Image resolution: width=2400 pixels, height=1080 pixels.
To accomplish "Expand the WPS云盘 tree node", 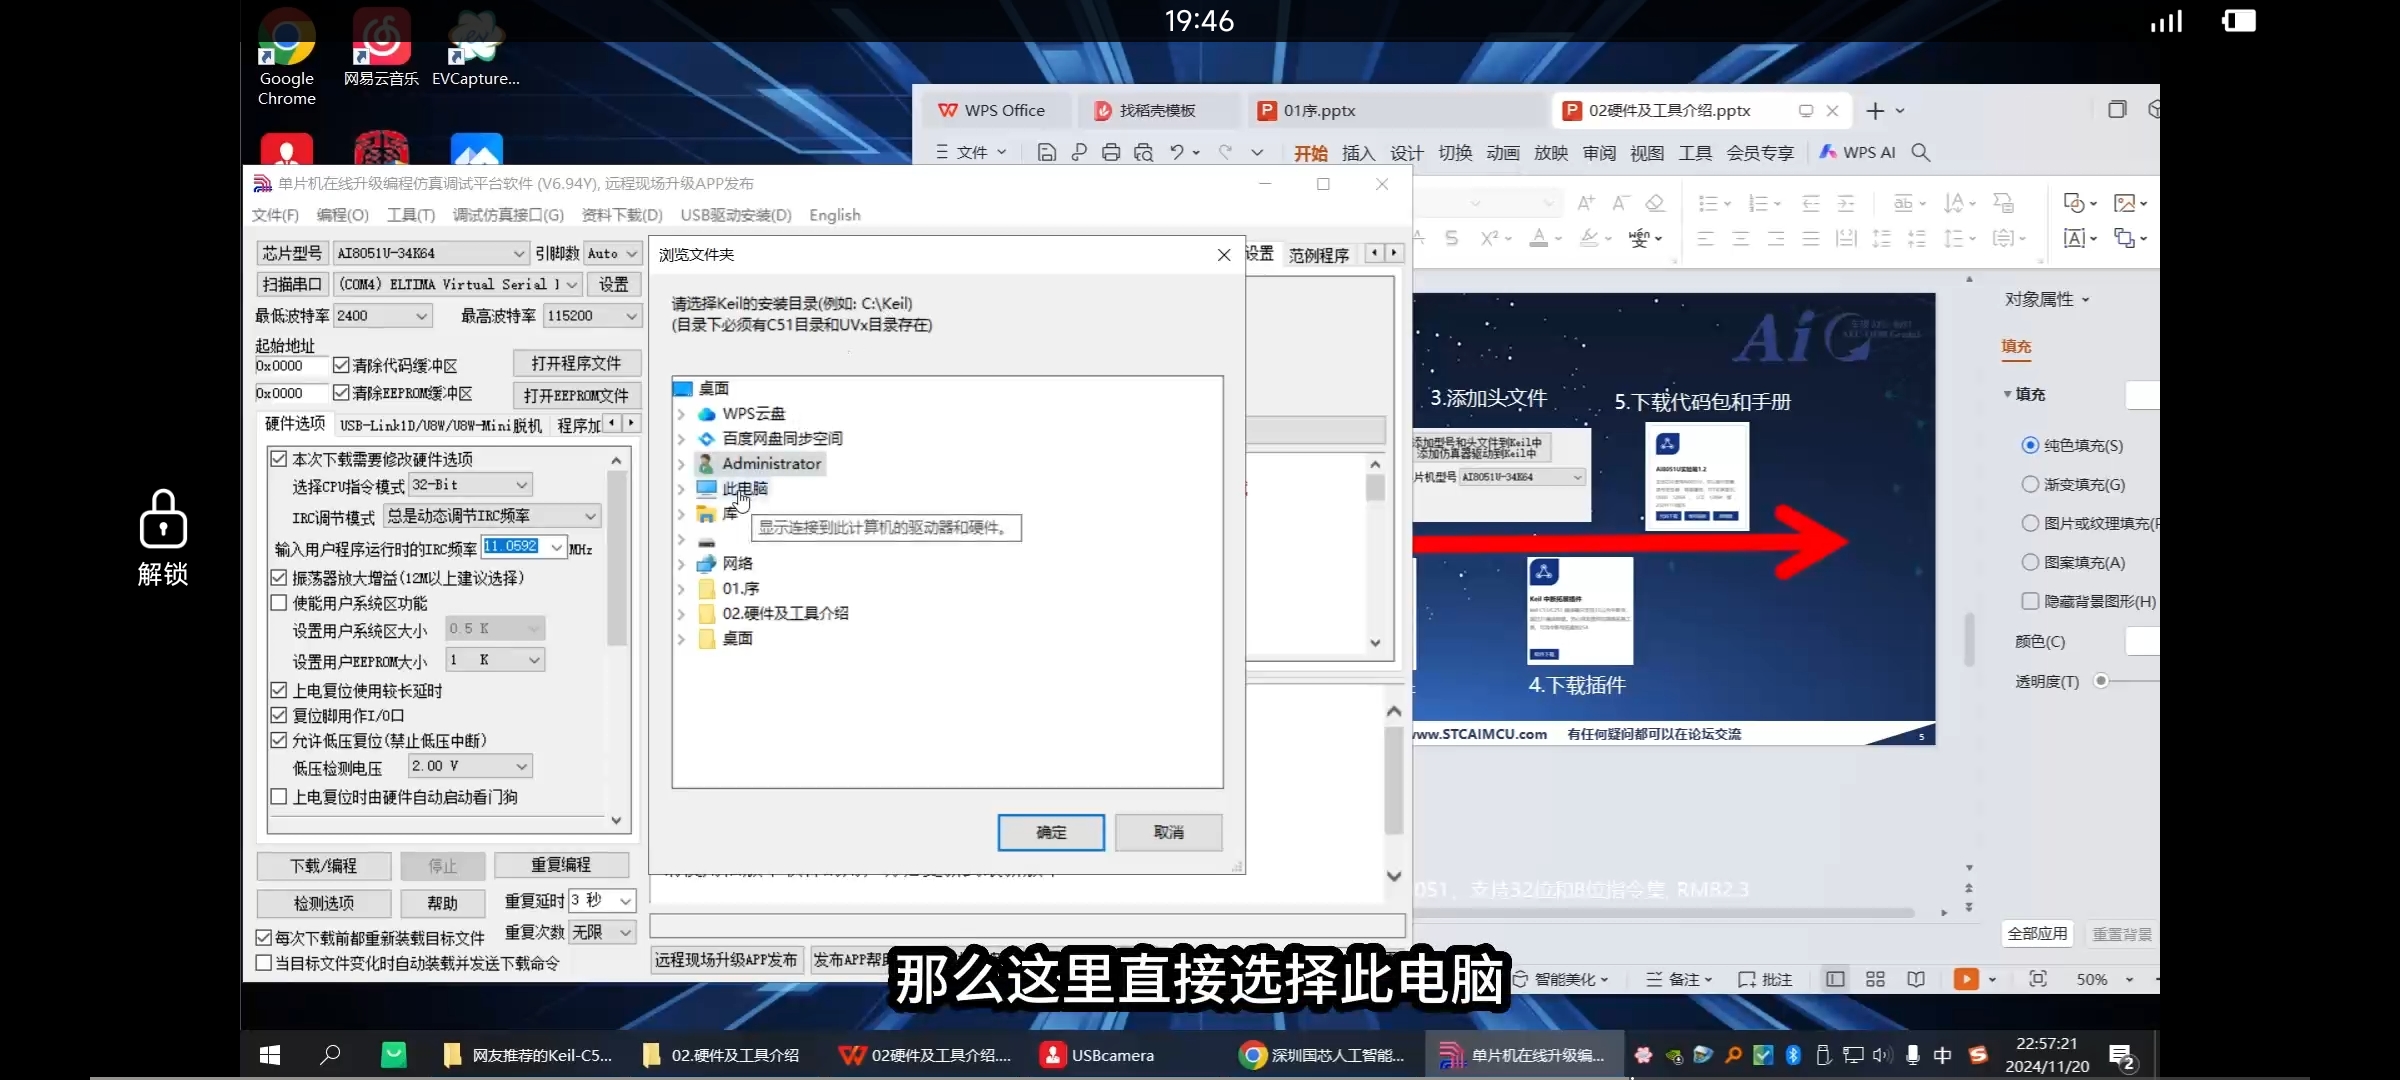I will [682, 414].
